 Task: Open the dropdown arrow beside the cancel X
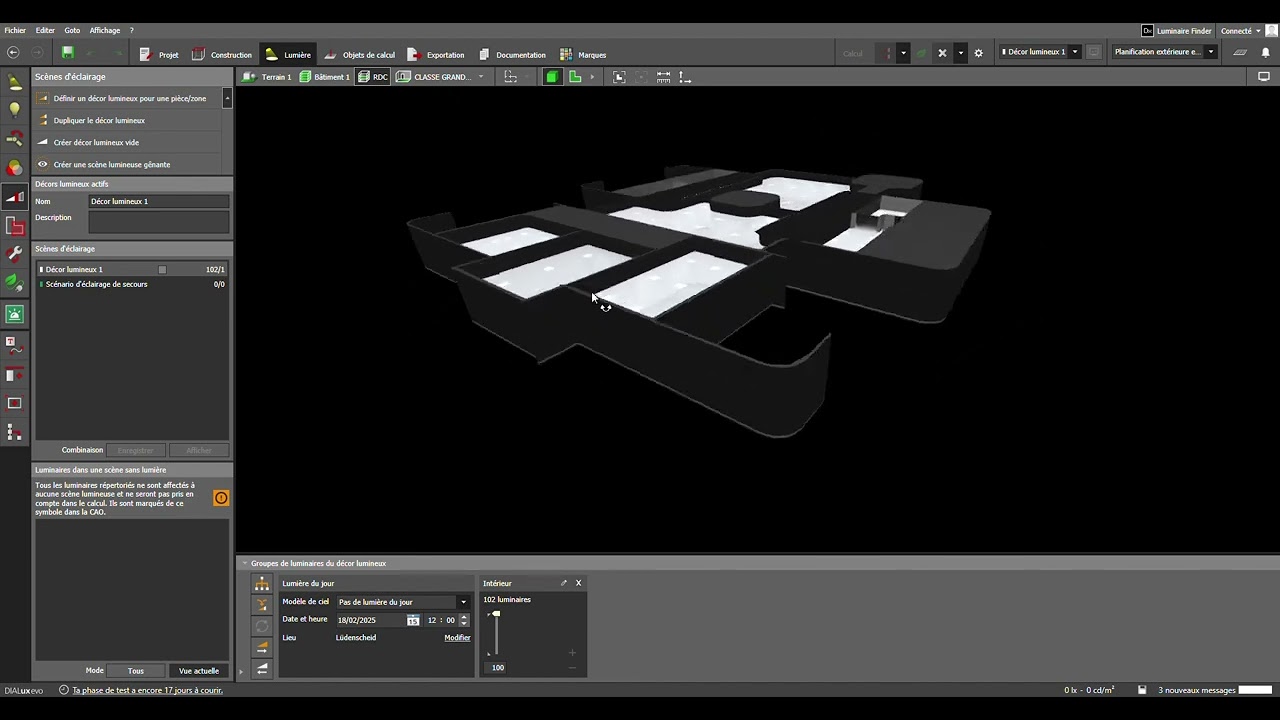(961, 53)
